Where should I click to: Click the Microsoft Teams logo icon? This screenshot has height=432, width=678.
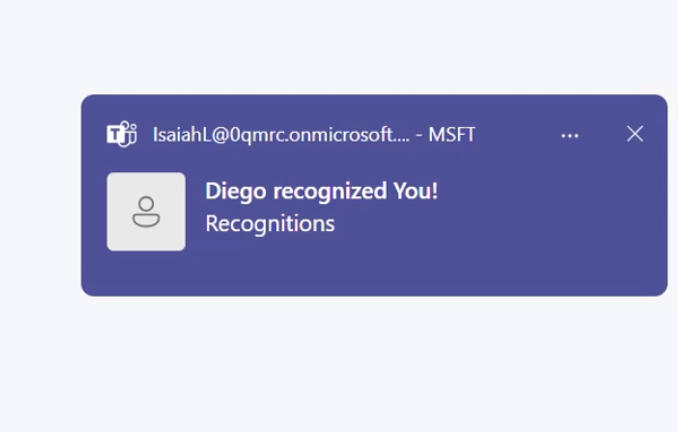point(121,134)
